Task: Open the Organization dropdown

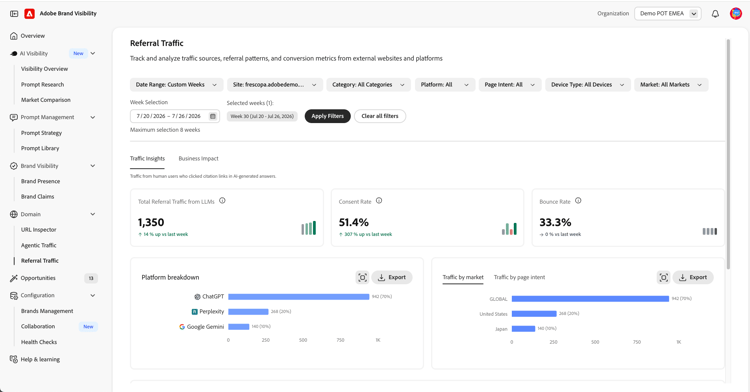Action: [668, 14]
